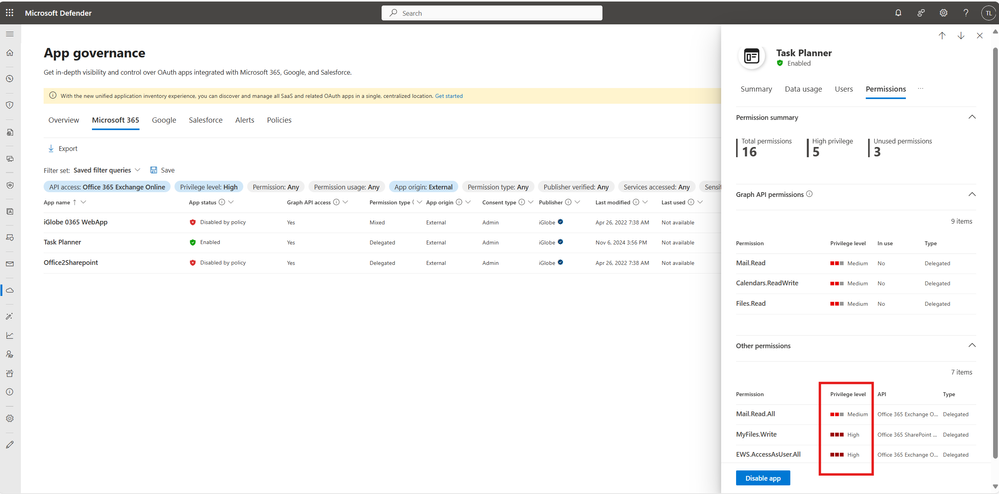The image size is (999, 494).
Task: Click the Task Planner app logo icon
Action: pos(752,57)
